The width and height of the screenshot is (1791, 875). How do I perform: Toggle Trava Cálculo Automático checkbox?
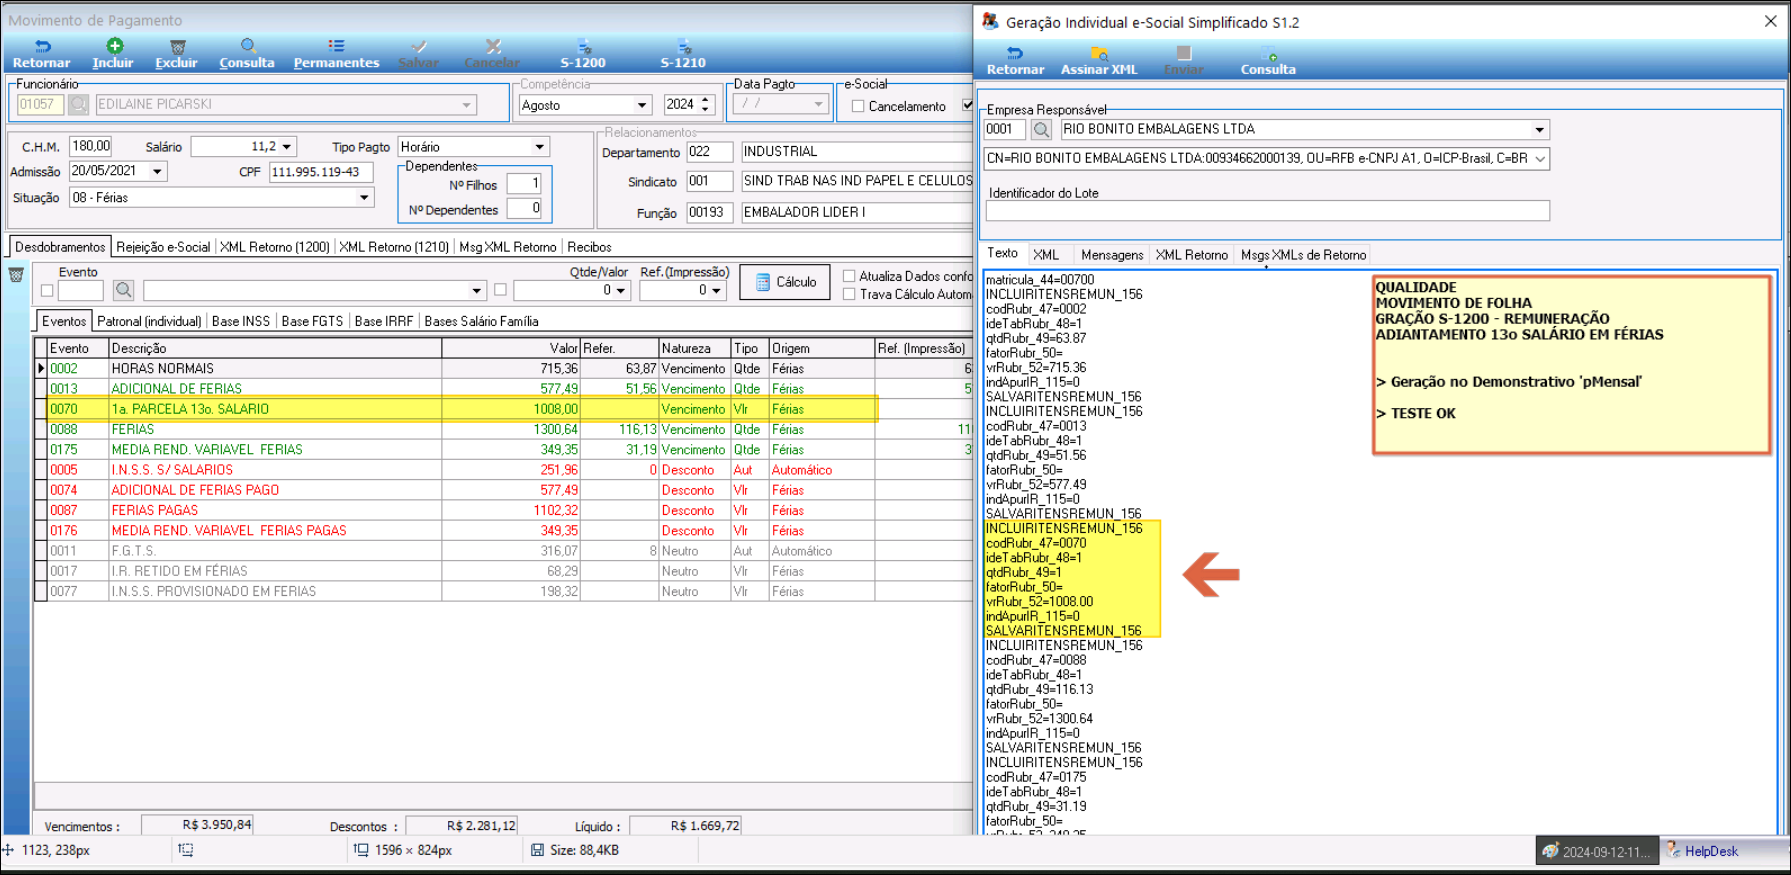pos(849,294)
